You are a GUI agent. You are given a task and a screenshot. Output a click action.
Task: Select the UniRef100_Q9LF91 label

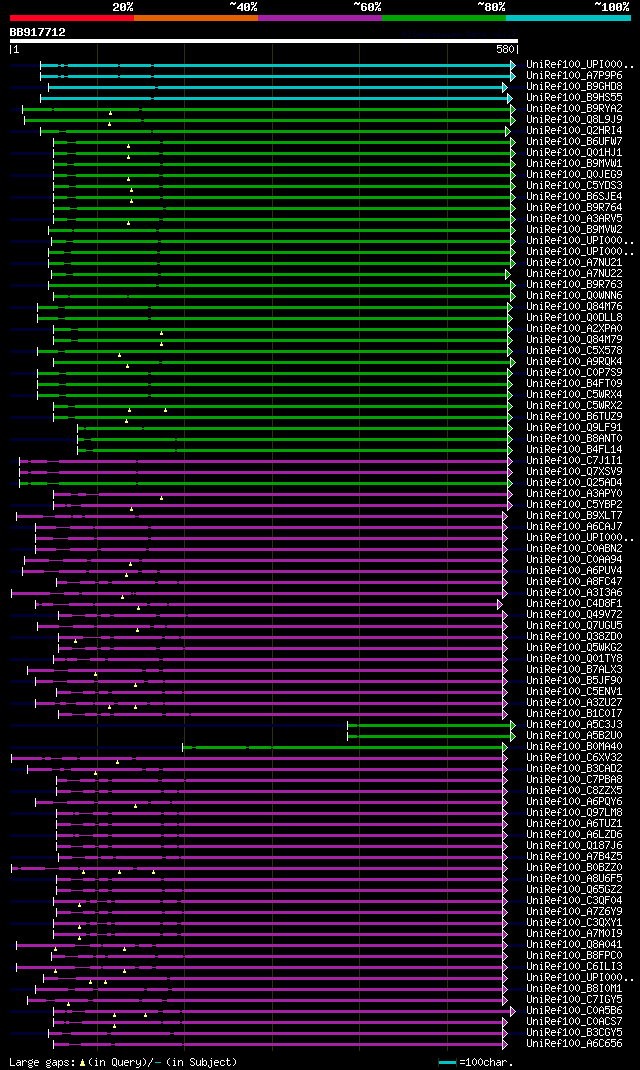(x=574, y=428)
